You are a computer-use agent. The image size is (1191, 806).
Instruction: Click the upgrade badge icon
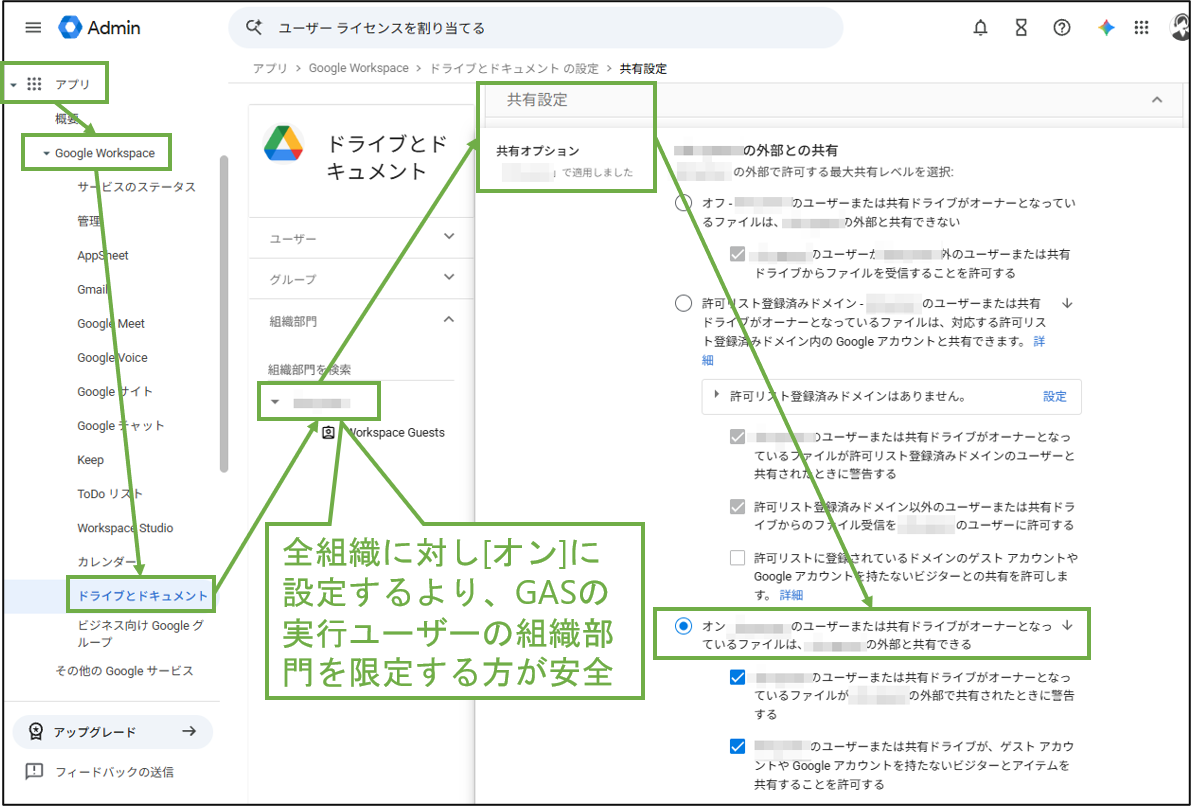coord(35,732)
